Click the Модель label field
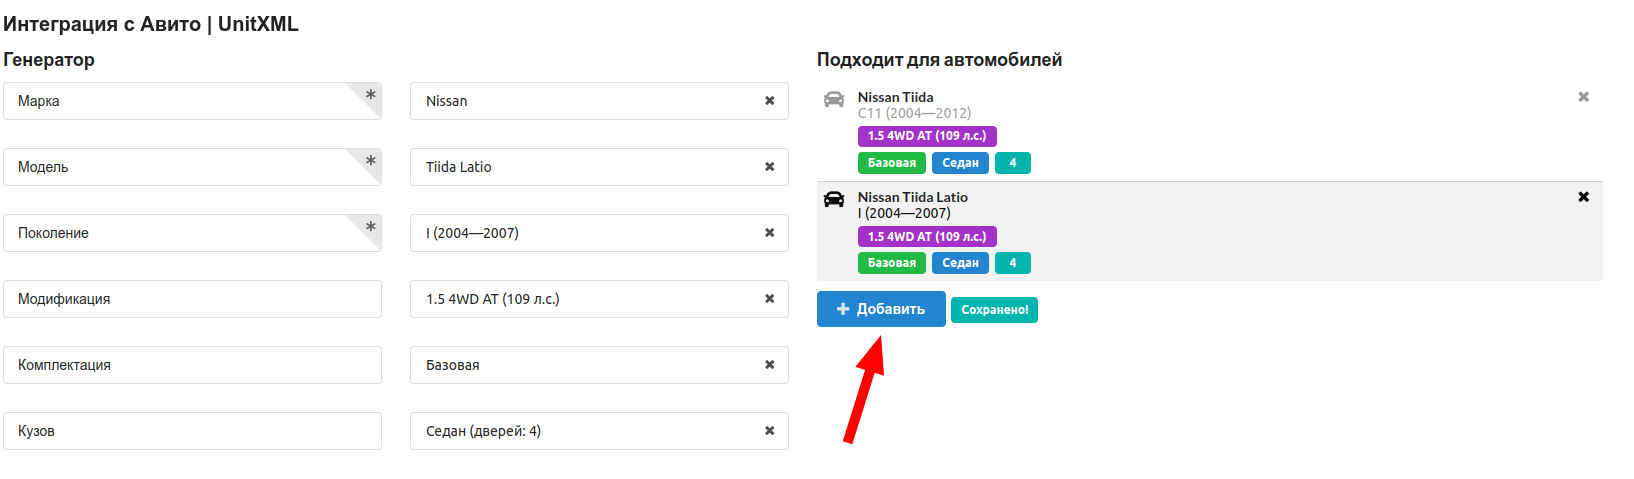The height and width of the screenshot is (479, 1634). 192,167
